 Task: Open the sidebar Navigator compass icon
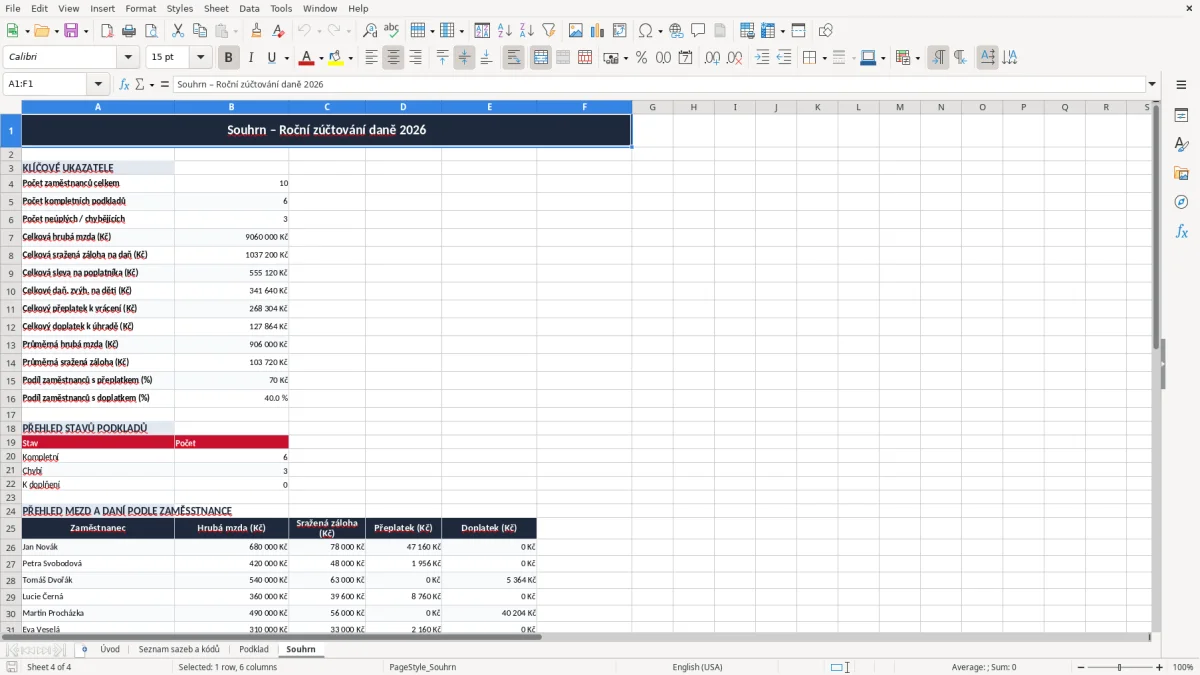pyautogui.click(x=1181, y=202)
